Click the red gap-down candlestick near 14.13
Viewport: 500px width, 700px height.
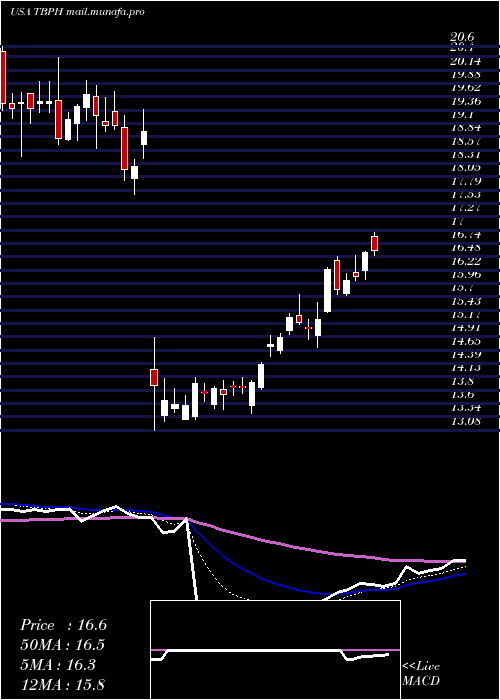coord(154,377)
